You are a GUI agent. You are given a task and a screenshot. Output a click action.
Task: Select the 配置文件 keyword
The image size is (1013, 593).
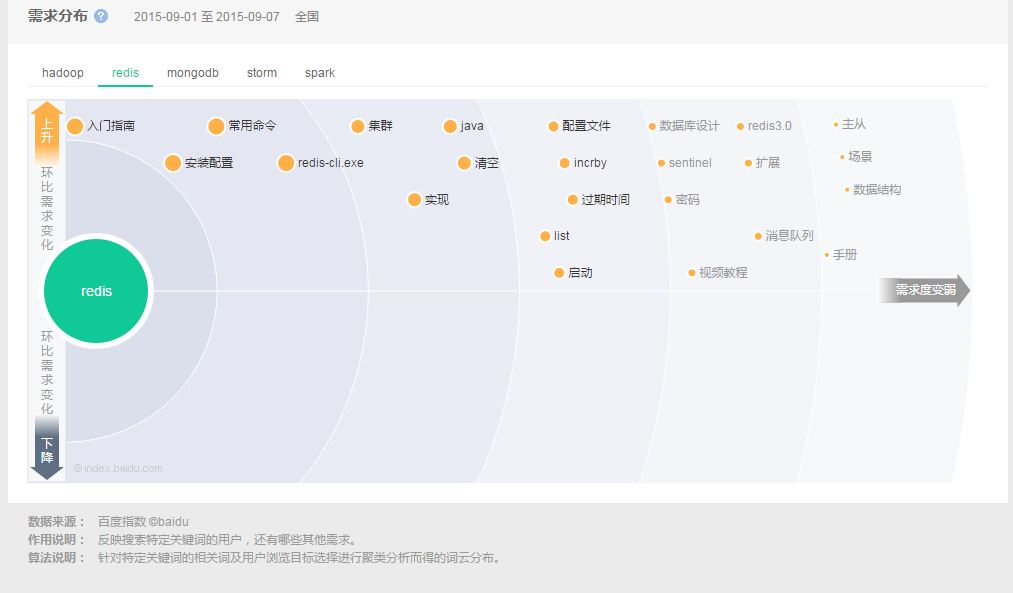[x=580, y=126]
